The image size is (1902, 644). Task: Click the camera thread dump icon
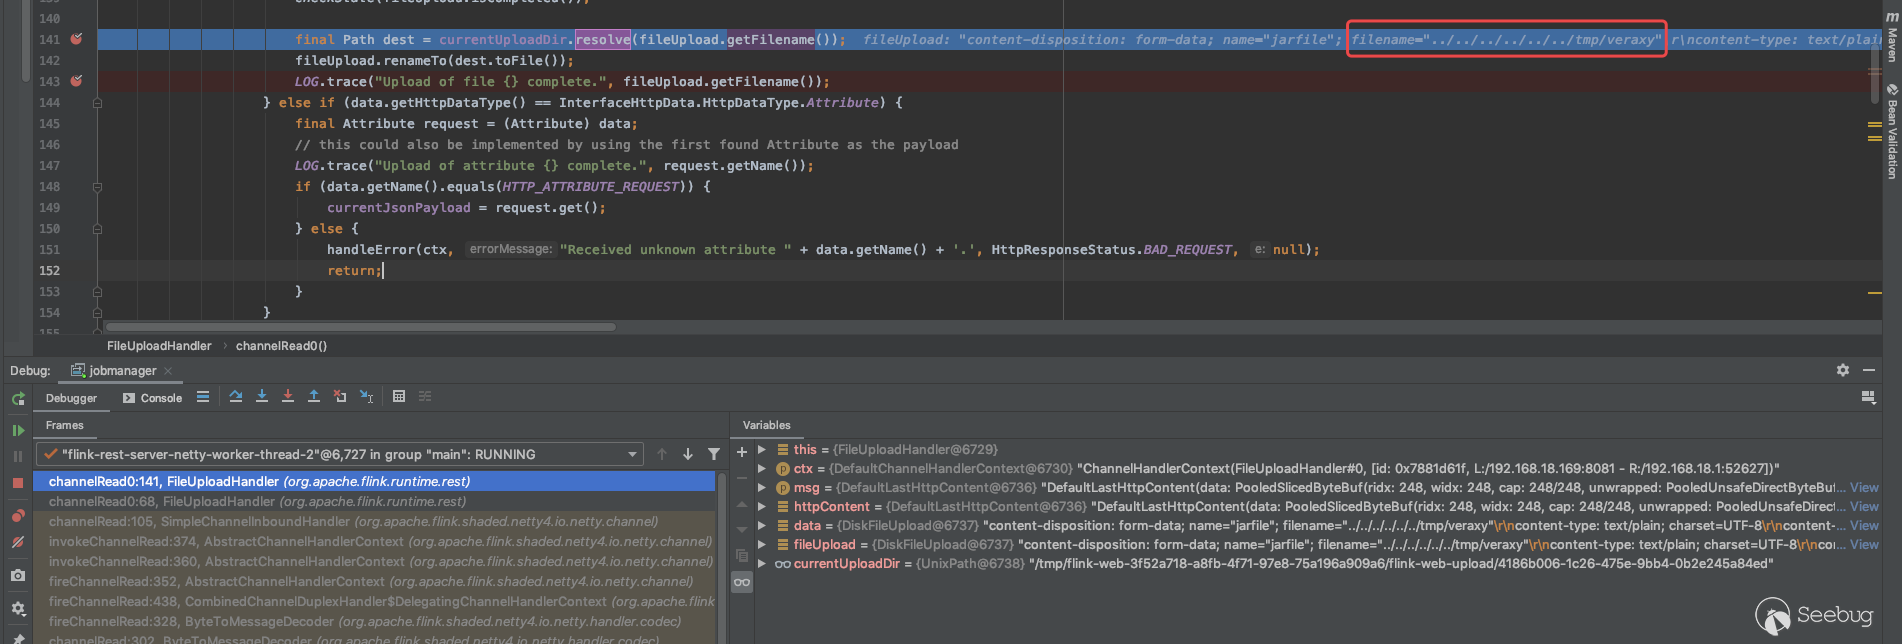pos(18,575)
